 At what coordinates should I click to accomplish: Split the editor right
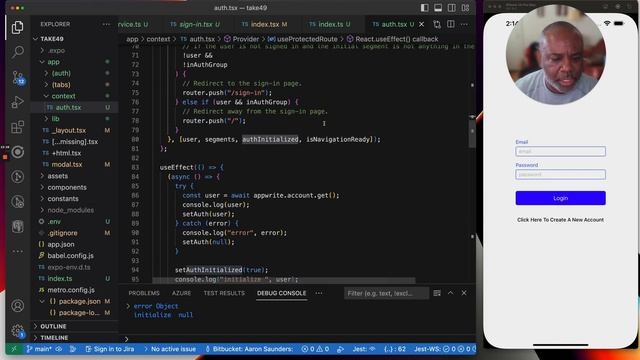pyautogui.click(x=451, y=24)
